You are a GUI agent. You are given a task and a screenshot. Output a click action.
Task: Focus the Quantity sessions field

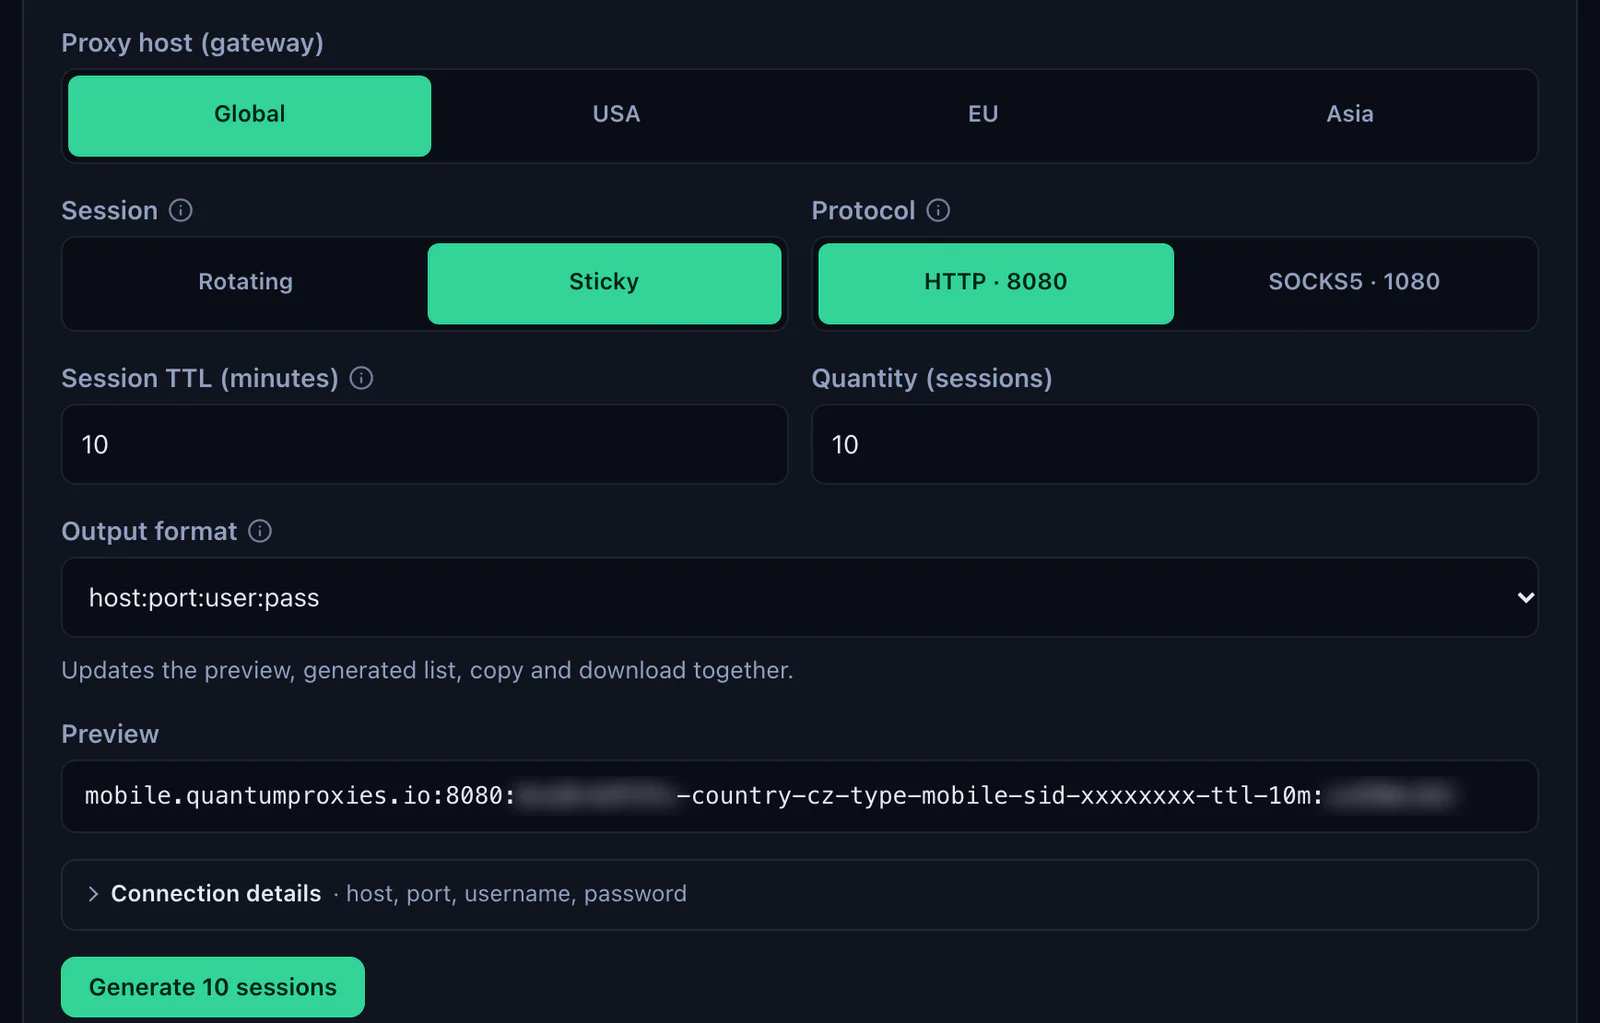coord(1175,444)
